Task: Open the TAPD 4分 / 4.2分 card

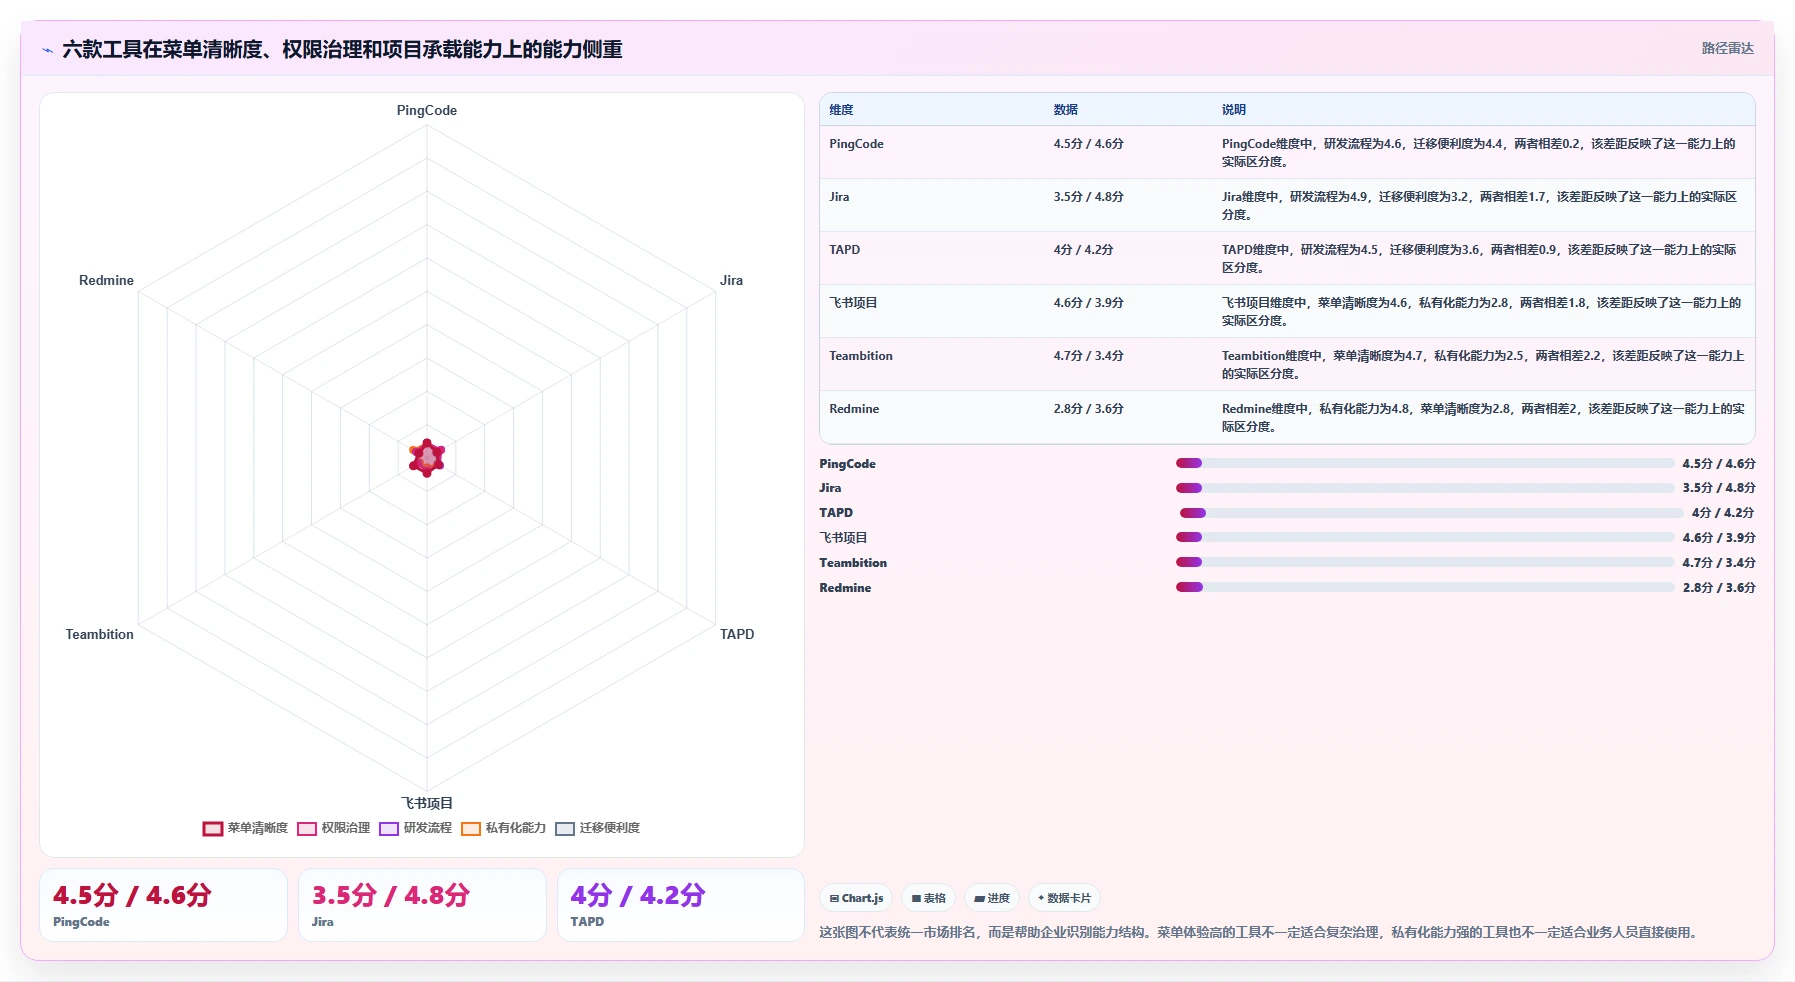Action: pos(680,905)
